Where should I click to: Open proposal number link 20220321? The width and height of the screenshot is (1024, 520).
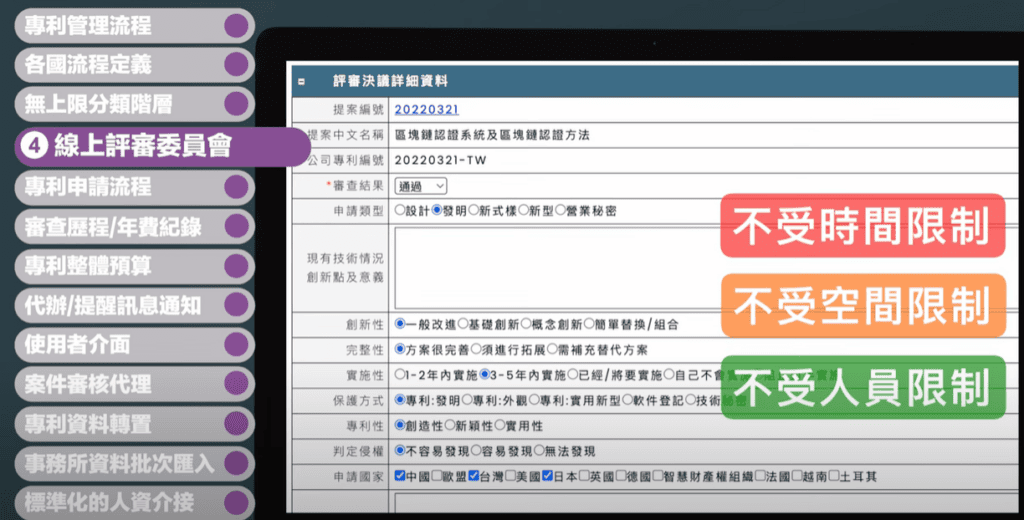coord(426,109)
